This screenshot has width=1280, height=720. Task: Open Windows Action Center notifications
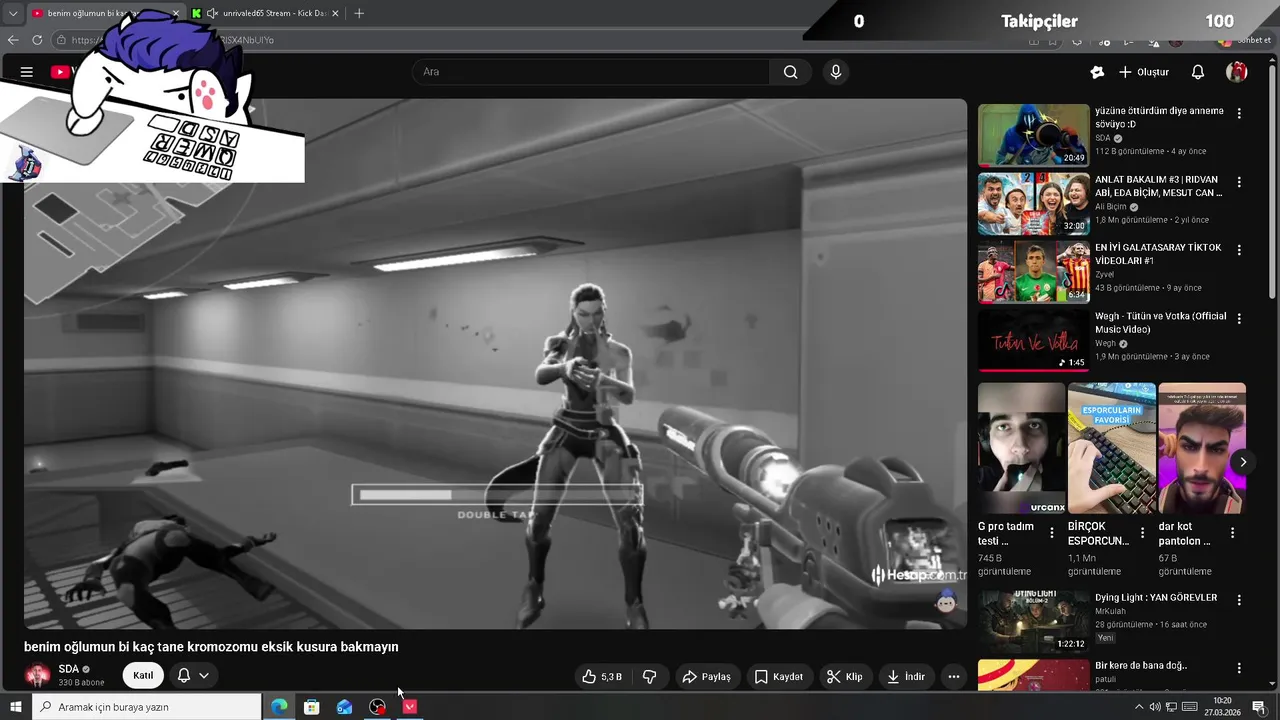click(x=1260, y=707)
